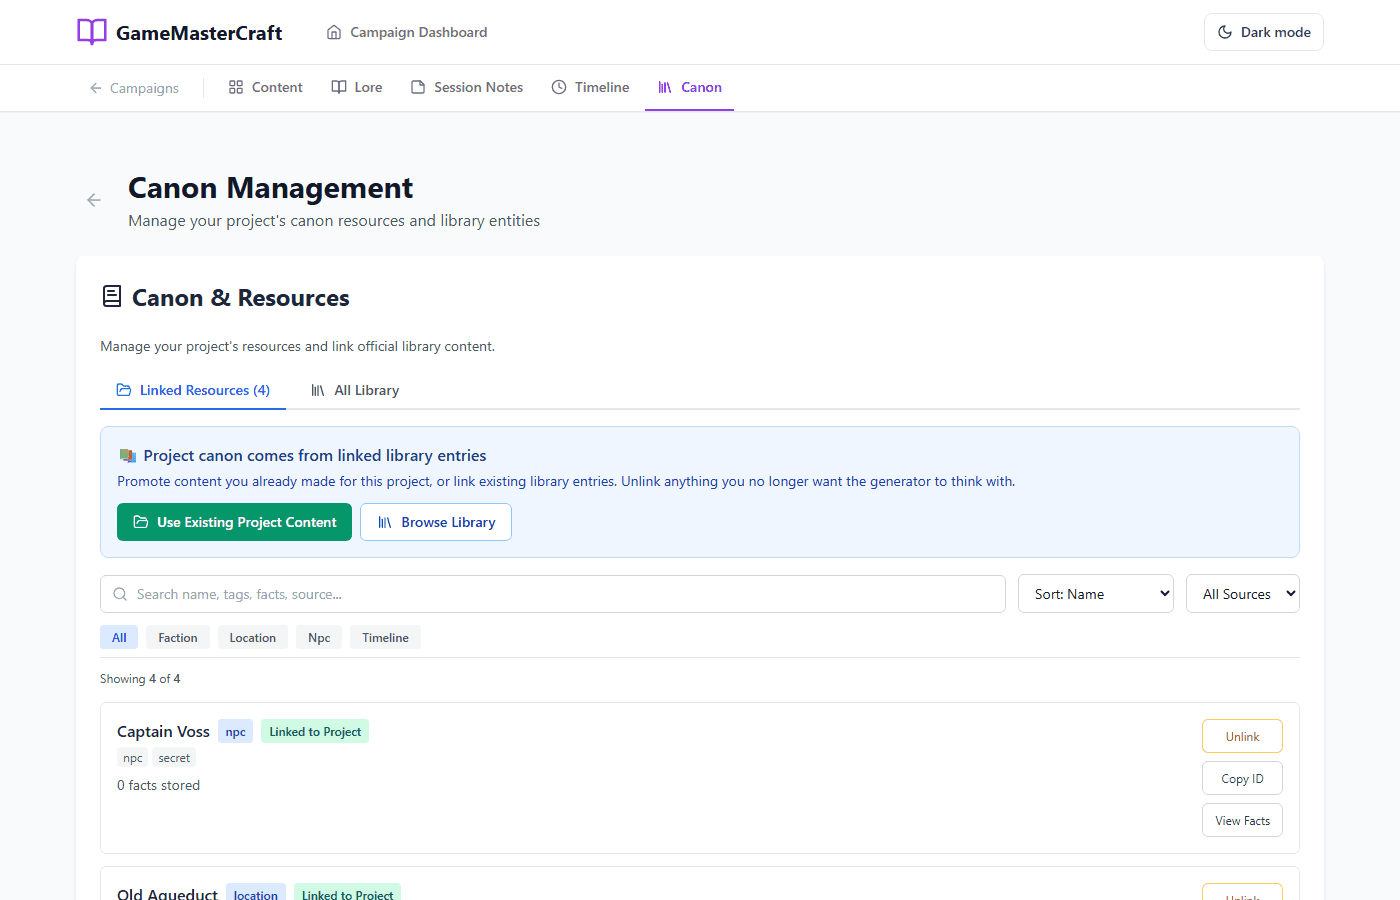
Task: Unlink Captain Voss
Action: click(1242, 736)
